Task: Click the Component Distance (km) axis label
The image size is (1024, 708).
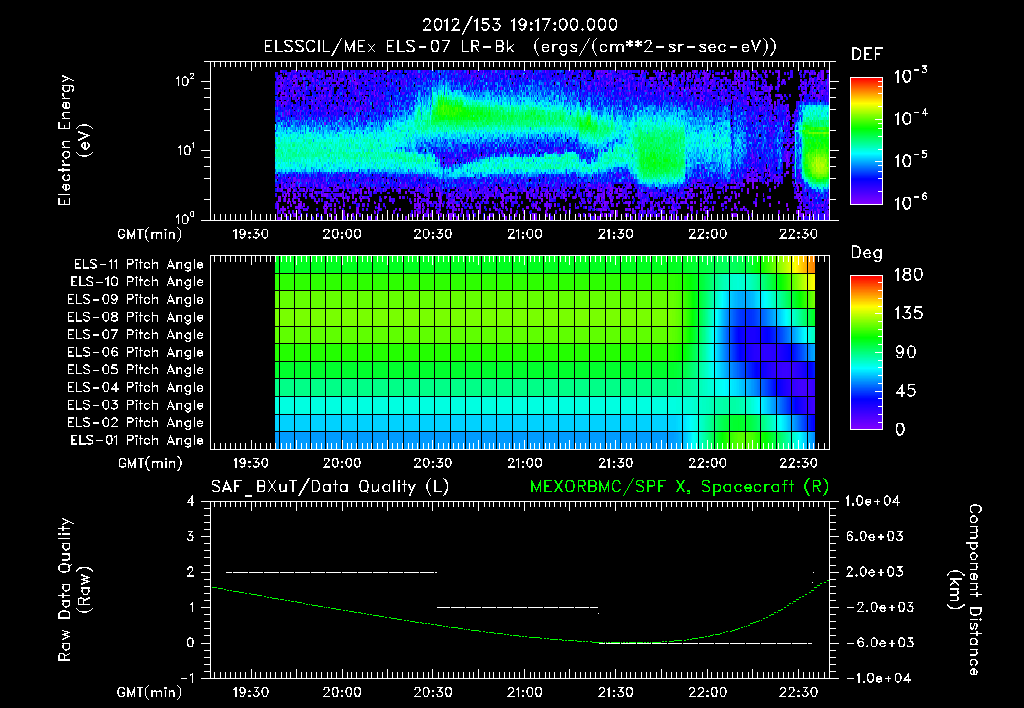Action: [965, 590]
